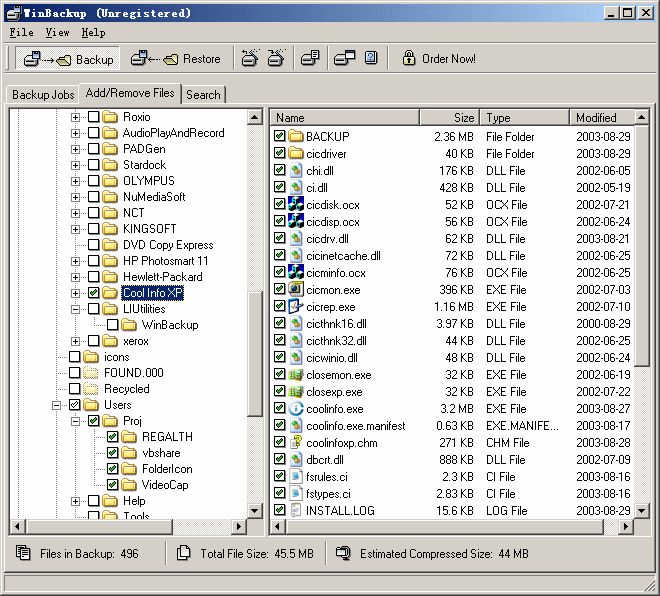Click the folder tree vertical scrollbar thumb
The height and width of the screenshot is (596, 660).
[255, 354]
